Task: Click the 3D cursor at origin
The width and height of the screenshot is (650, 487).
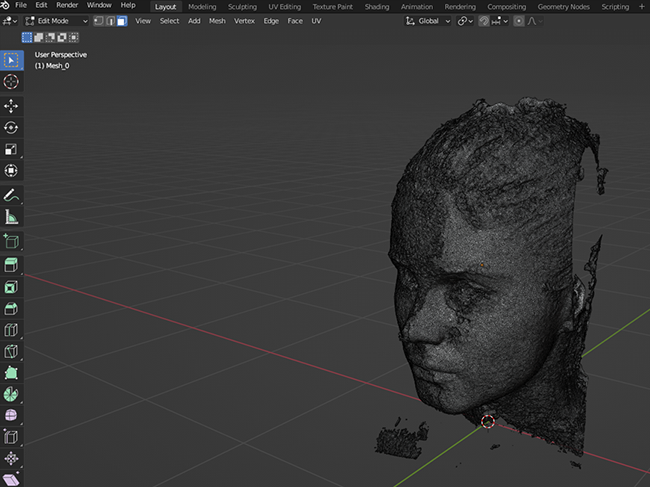Action: (x=488, y=421)
